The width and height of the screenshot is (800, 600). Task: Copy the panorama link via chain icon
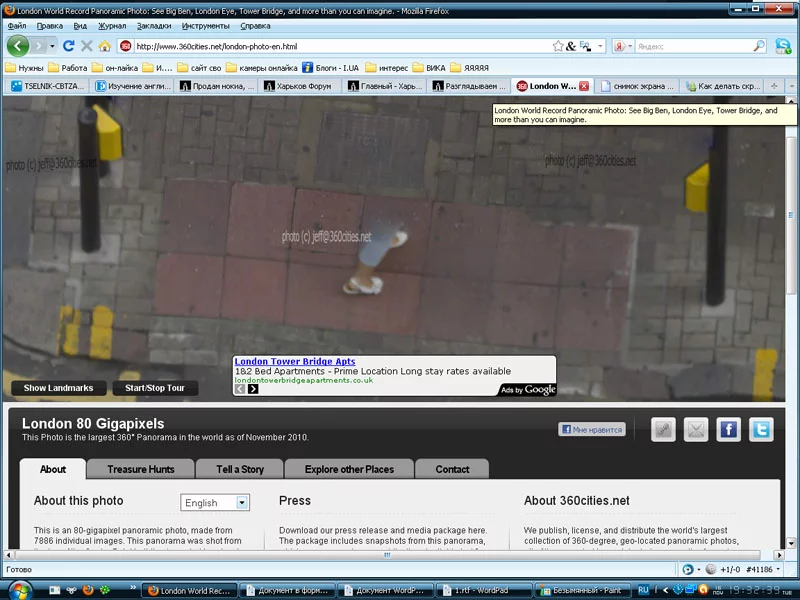tap(662, 430)
